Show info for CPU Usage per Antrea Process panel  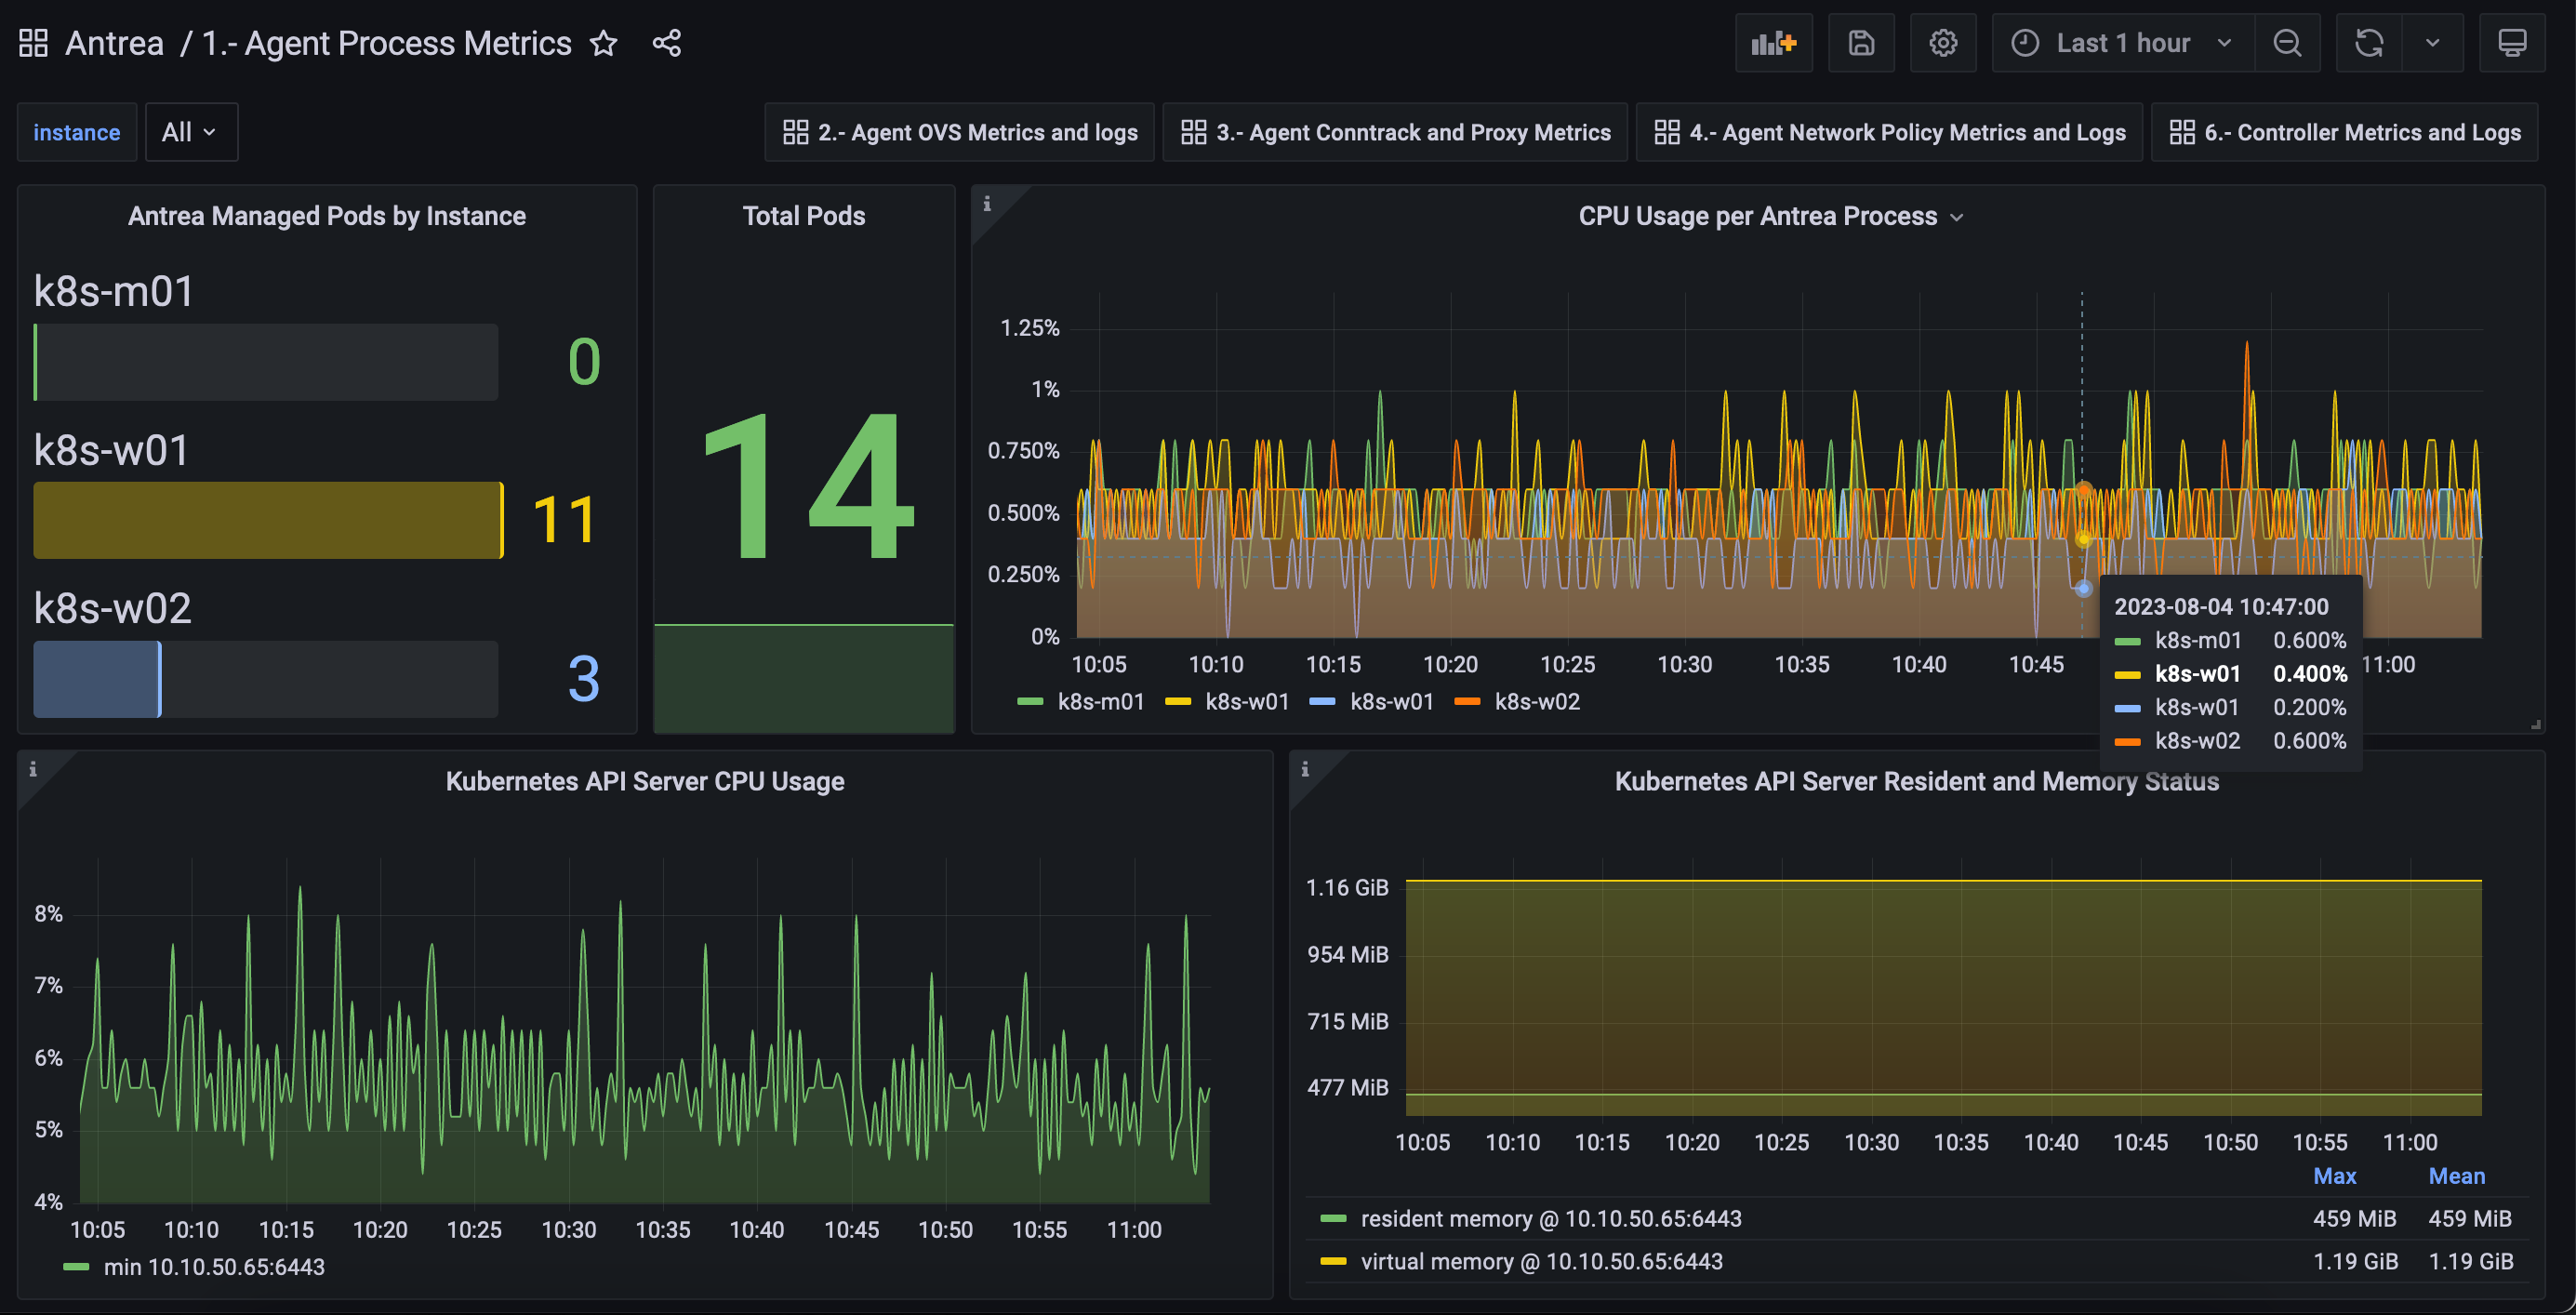click(x=987, y=204)
